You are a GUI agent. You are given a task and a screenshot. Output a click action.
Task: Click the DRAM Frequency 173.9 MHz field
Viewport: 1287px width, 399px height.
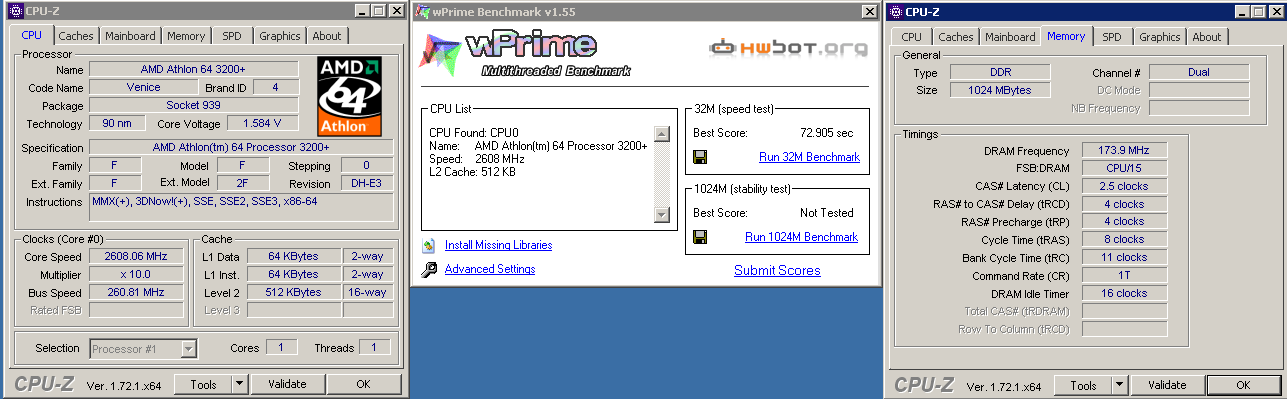[1124, 150]
